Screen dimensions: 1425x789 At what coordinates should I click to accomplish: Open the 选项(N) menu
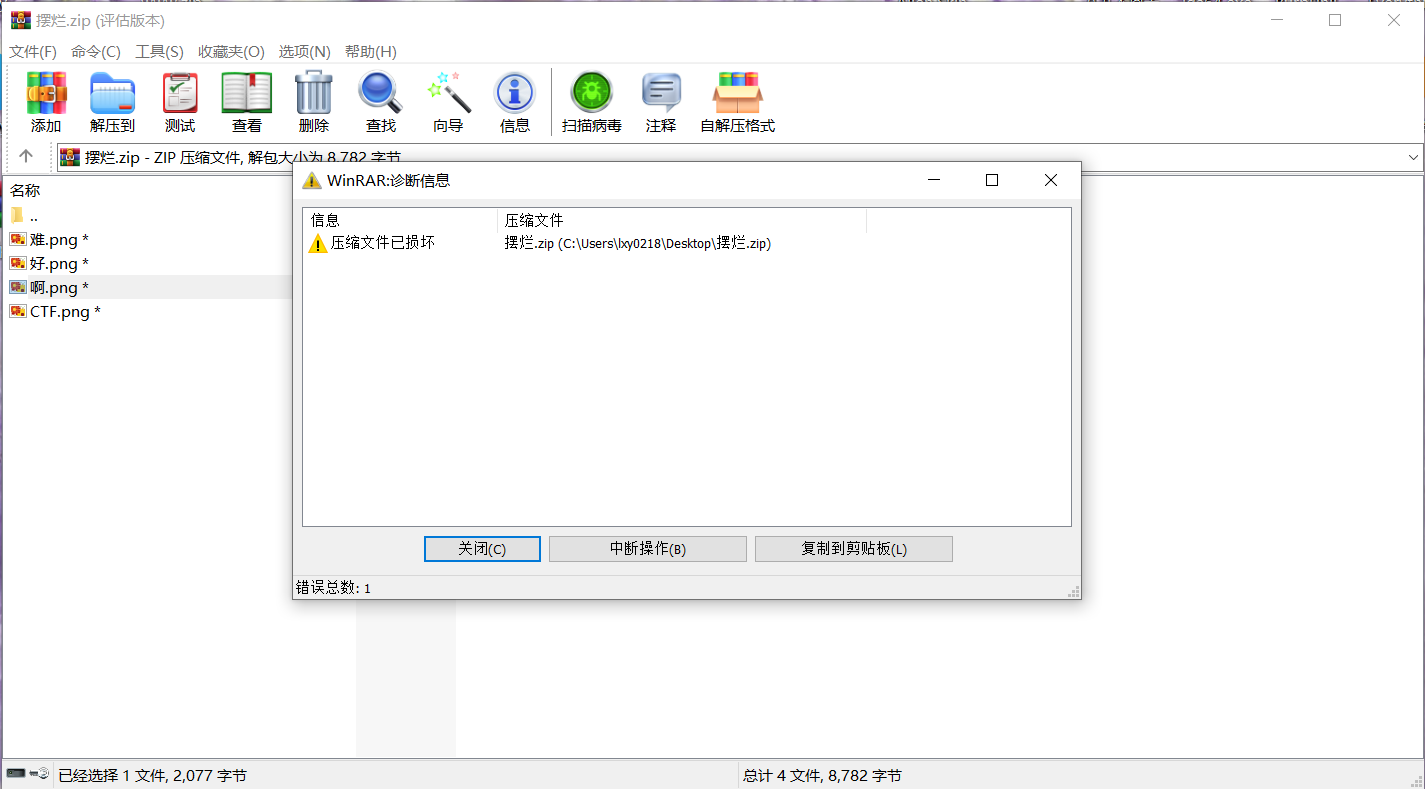click(x=304, y=52)
